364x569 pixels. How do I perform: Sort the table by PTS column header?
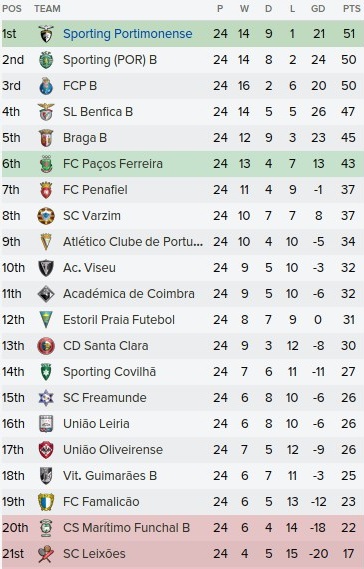[352, 9]
